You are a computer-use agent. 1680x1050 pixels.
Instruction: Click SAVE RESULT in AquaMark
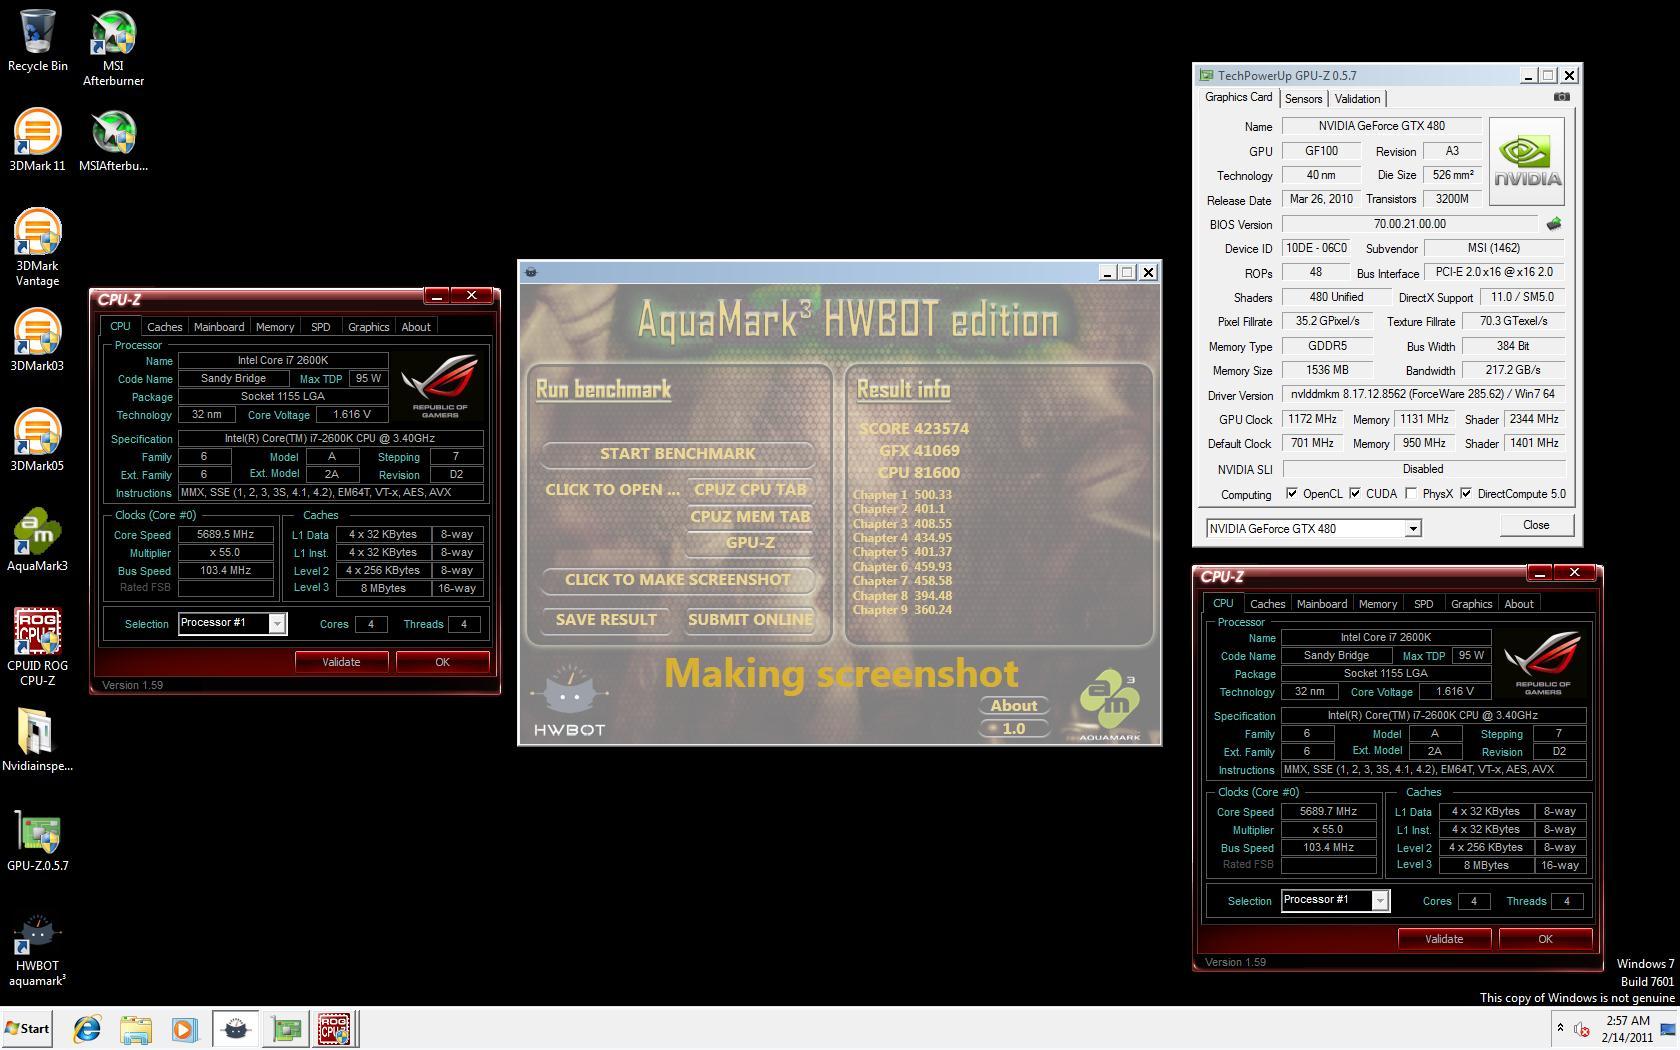point(606,620)
